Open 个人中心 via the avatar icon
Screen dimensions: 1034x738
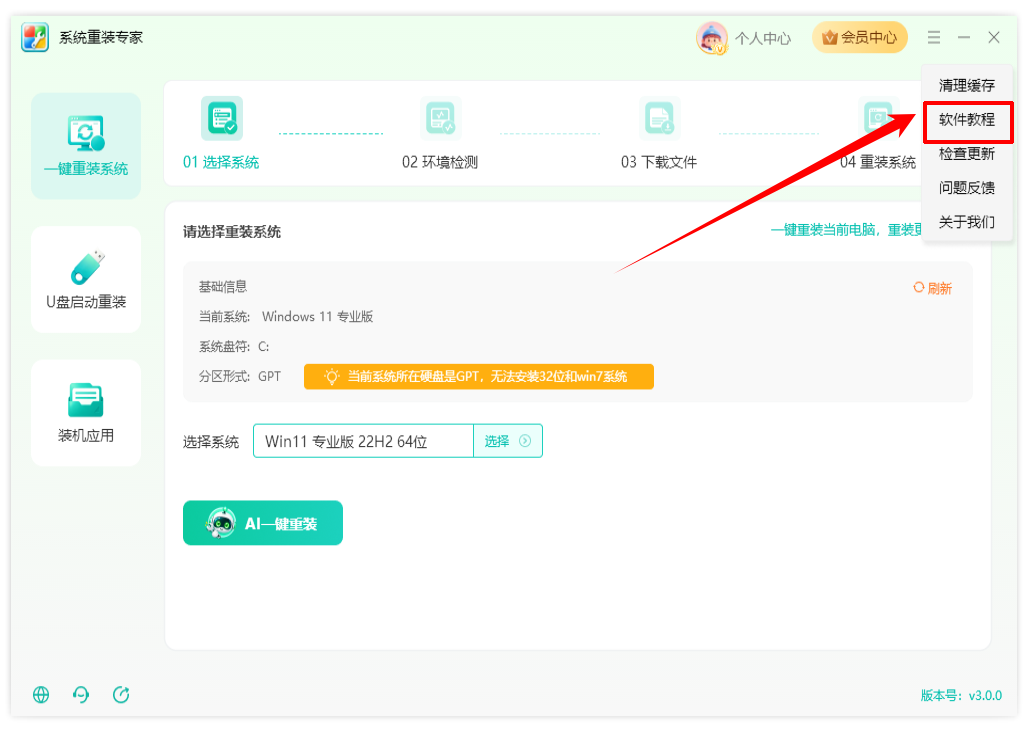tap(712, 38)
